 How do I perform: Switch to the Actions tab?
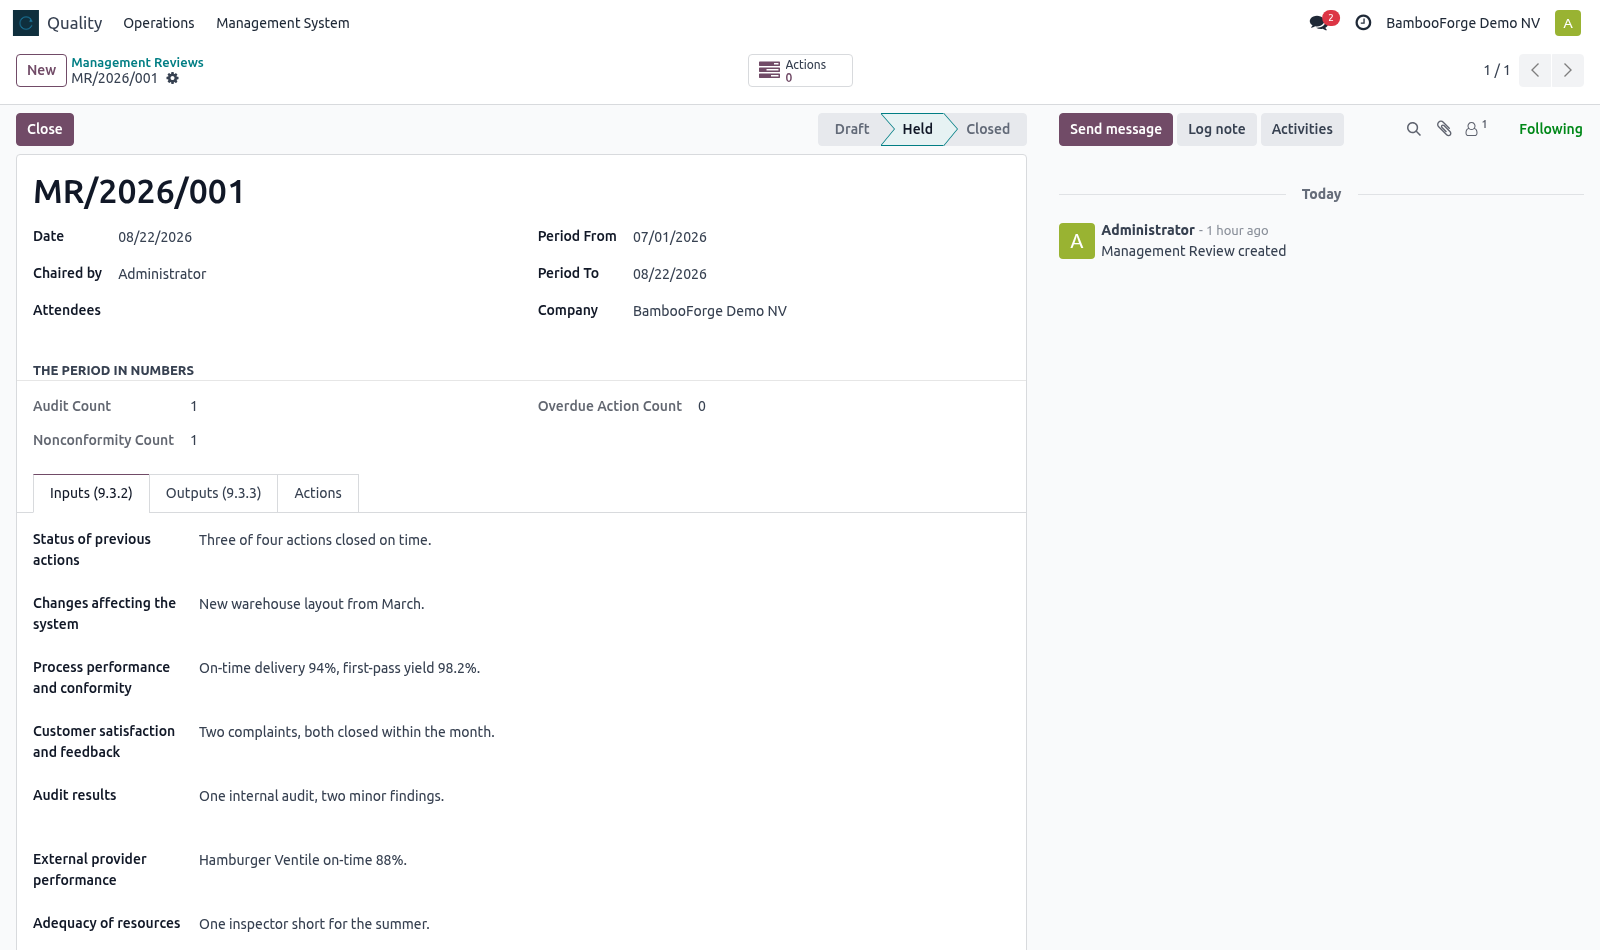click(x=318, y=493)
